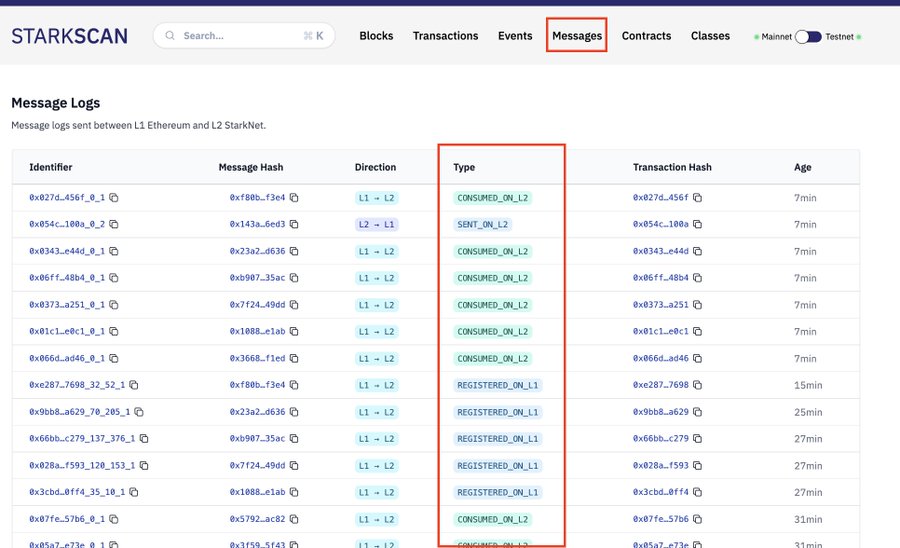
Task: Copy identifier 0x66bb…c279_137_376_1
Action: pos(144,438)
